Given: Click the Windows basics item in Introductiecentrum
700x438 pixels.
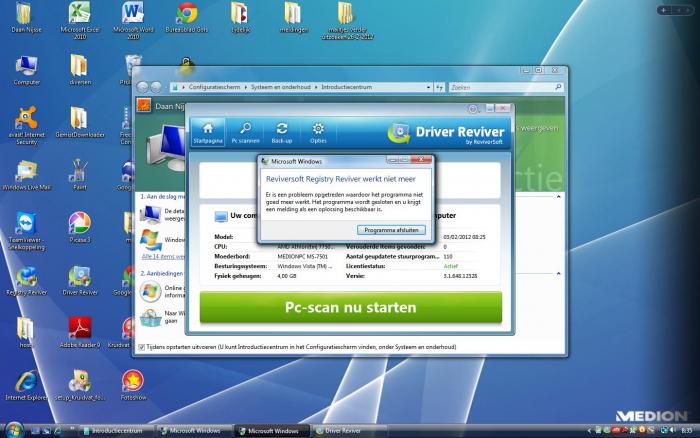Looking at the screenshot, I should (162, 240).
